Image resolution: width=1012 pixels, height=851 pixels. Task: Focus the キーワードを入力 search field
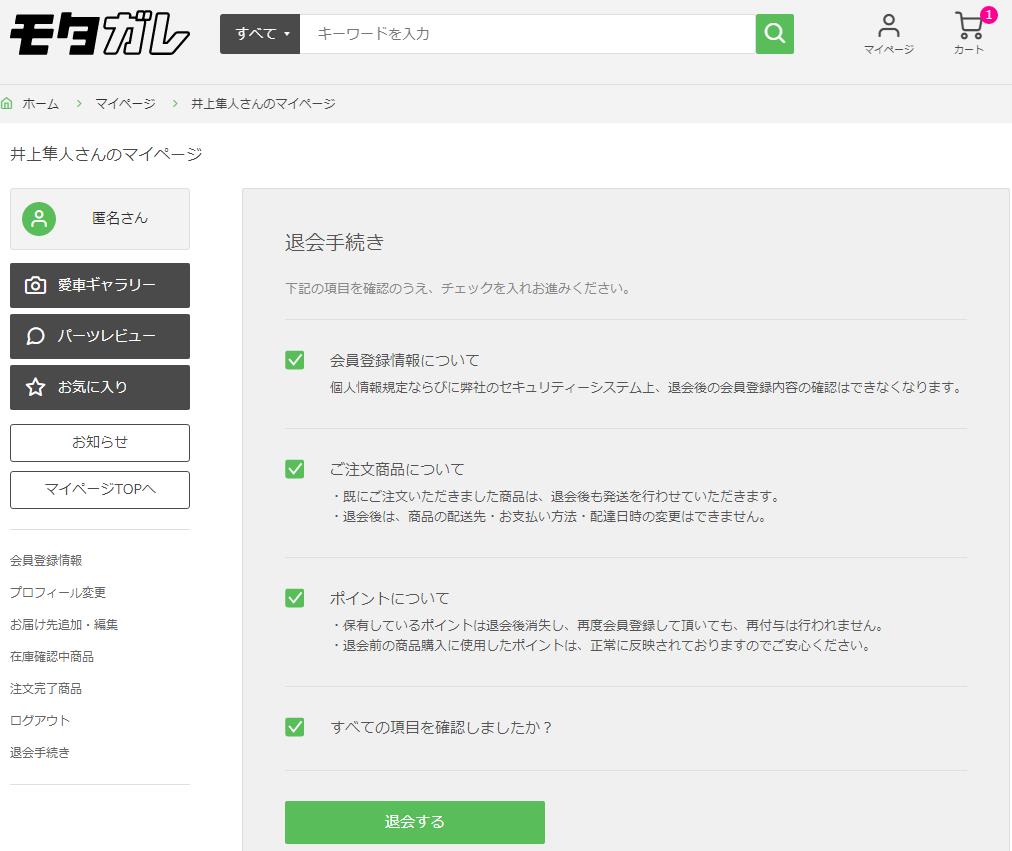click(x=528, y=34)
